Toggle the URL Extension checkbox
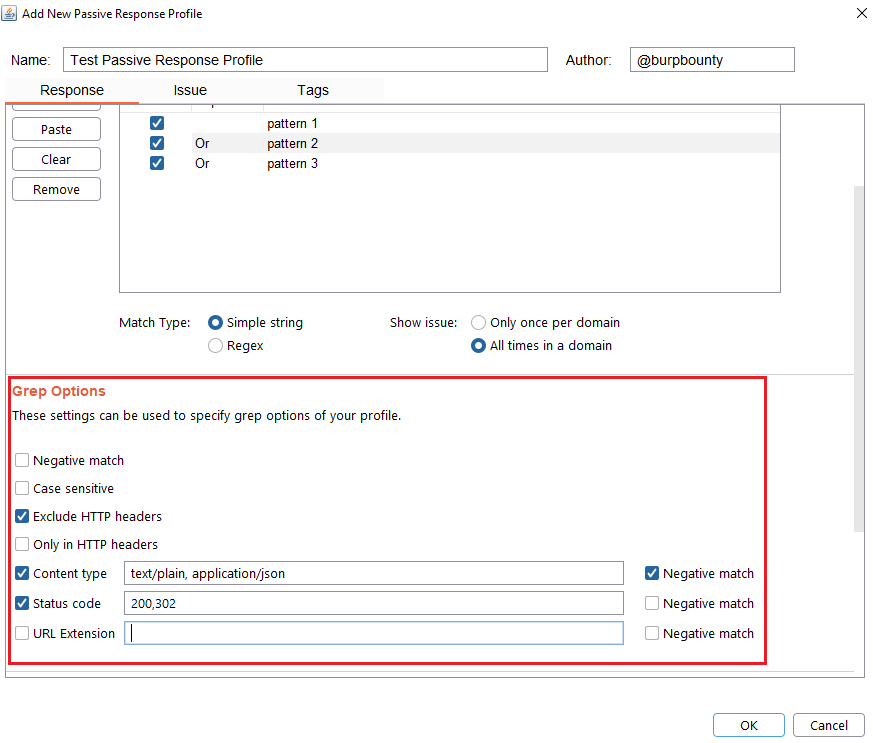Image resolution: width=873 pixels, height=743 pixels. pos(22,633)
